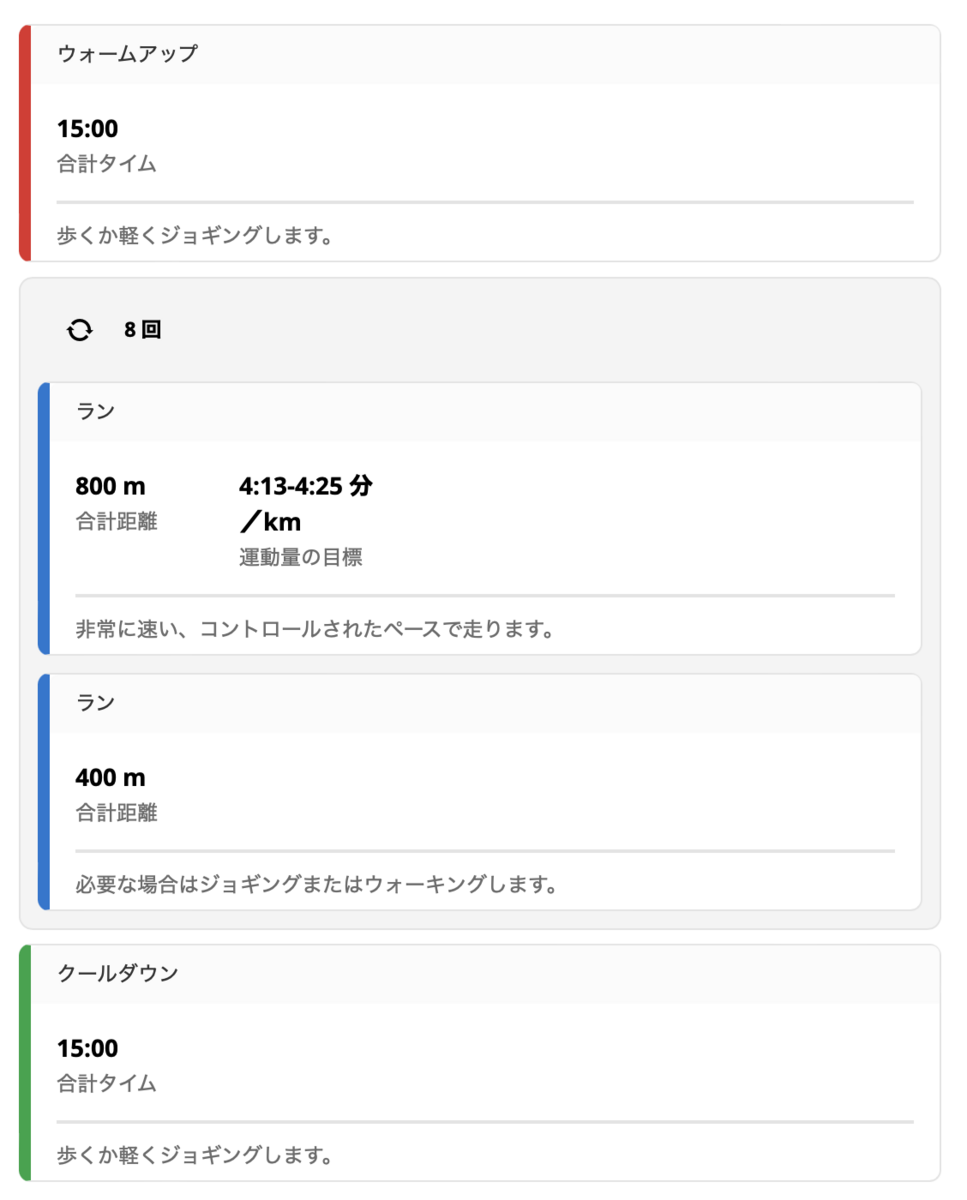Click the 運動量の目標 label
The height and width of the screenshot is (1200, 967).
click(300, 558)
